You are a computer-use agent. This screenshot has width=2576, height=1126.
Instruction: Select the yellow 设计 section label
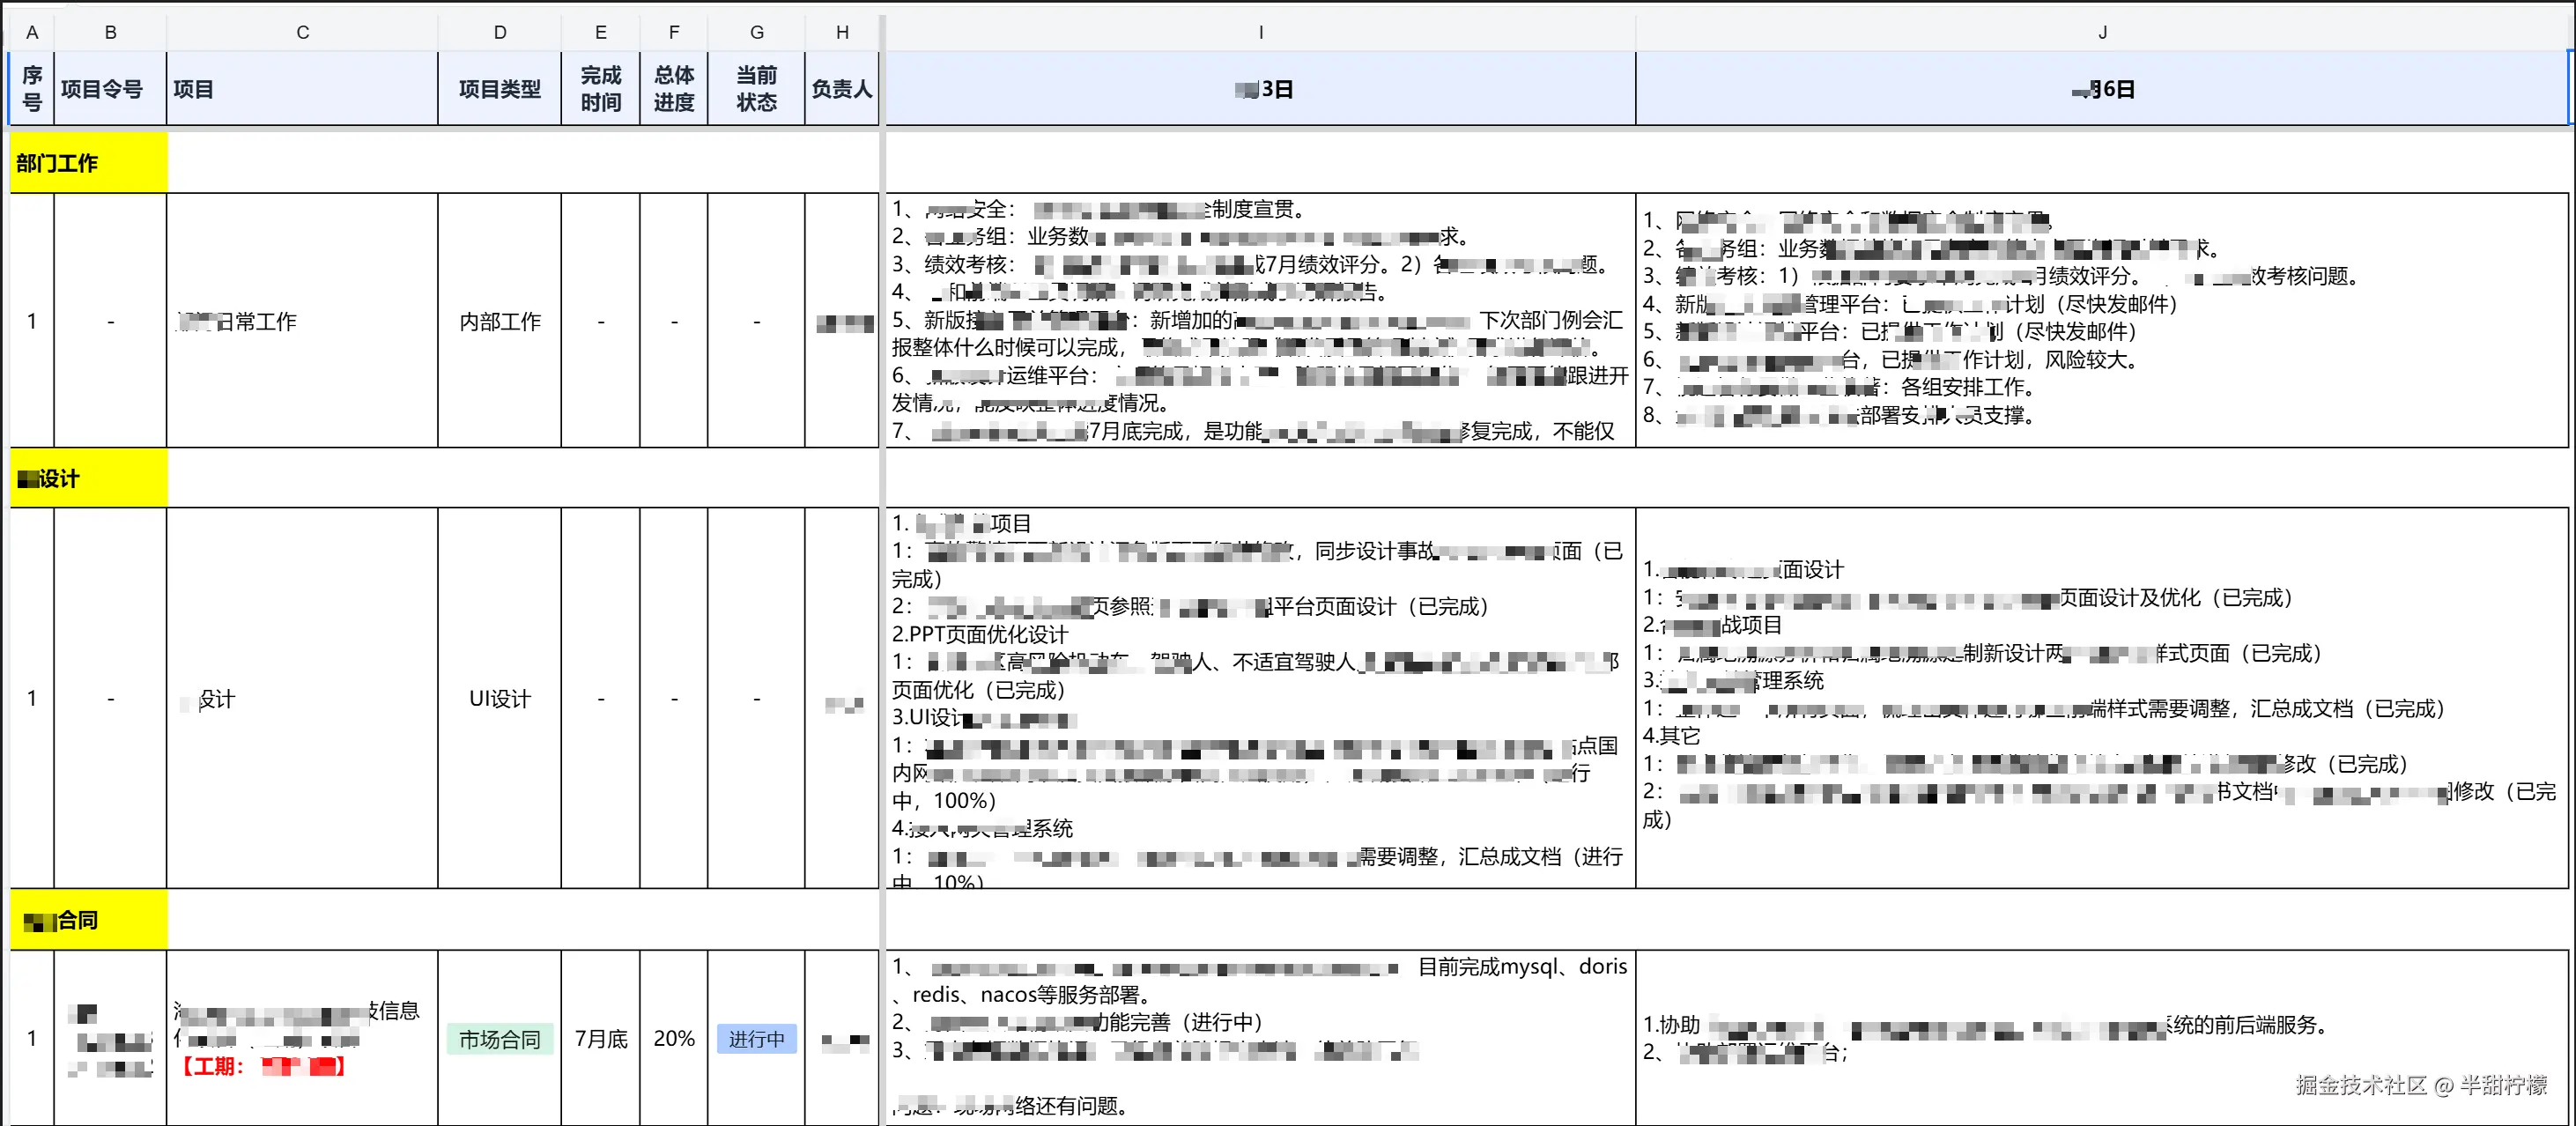89,478
